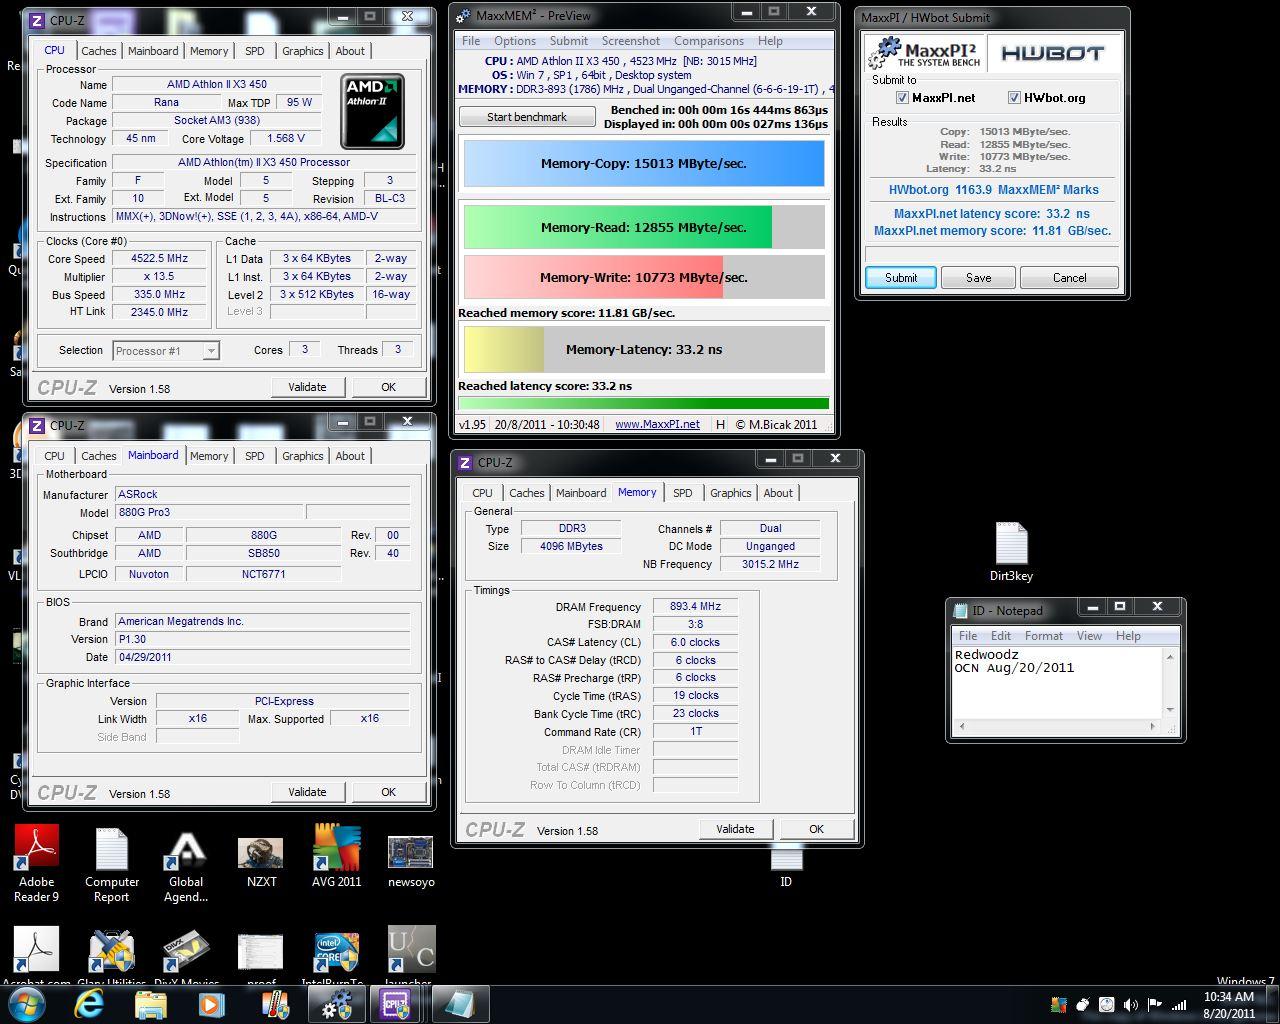Click Validate in the Mainboard CPU-Z window
Viewport: 1280px width, 1024px height.
click(307, 792)
